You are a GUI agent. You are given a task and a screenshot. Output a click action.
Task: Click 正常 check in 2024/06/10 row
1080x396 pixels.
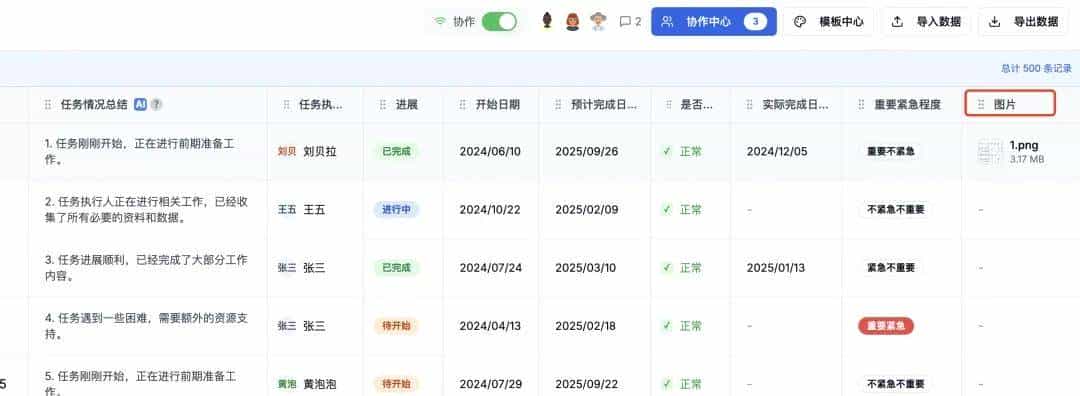tap(682, 152)
